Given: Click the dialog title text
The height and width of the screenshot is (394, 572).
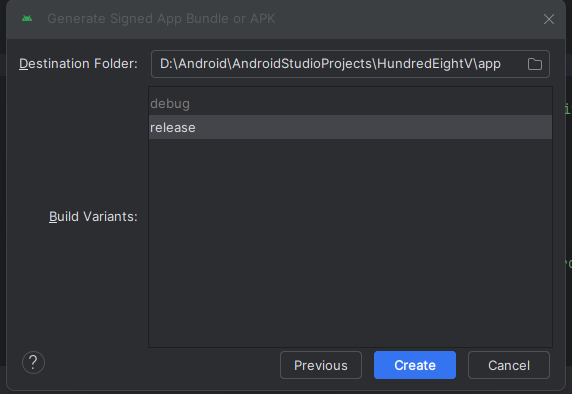Looking at the screenshot, I should click(161, 19).
